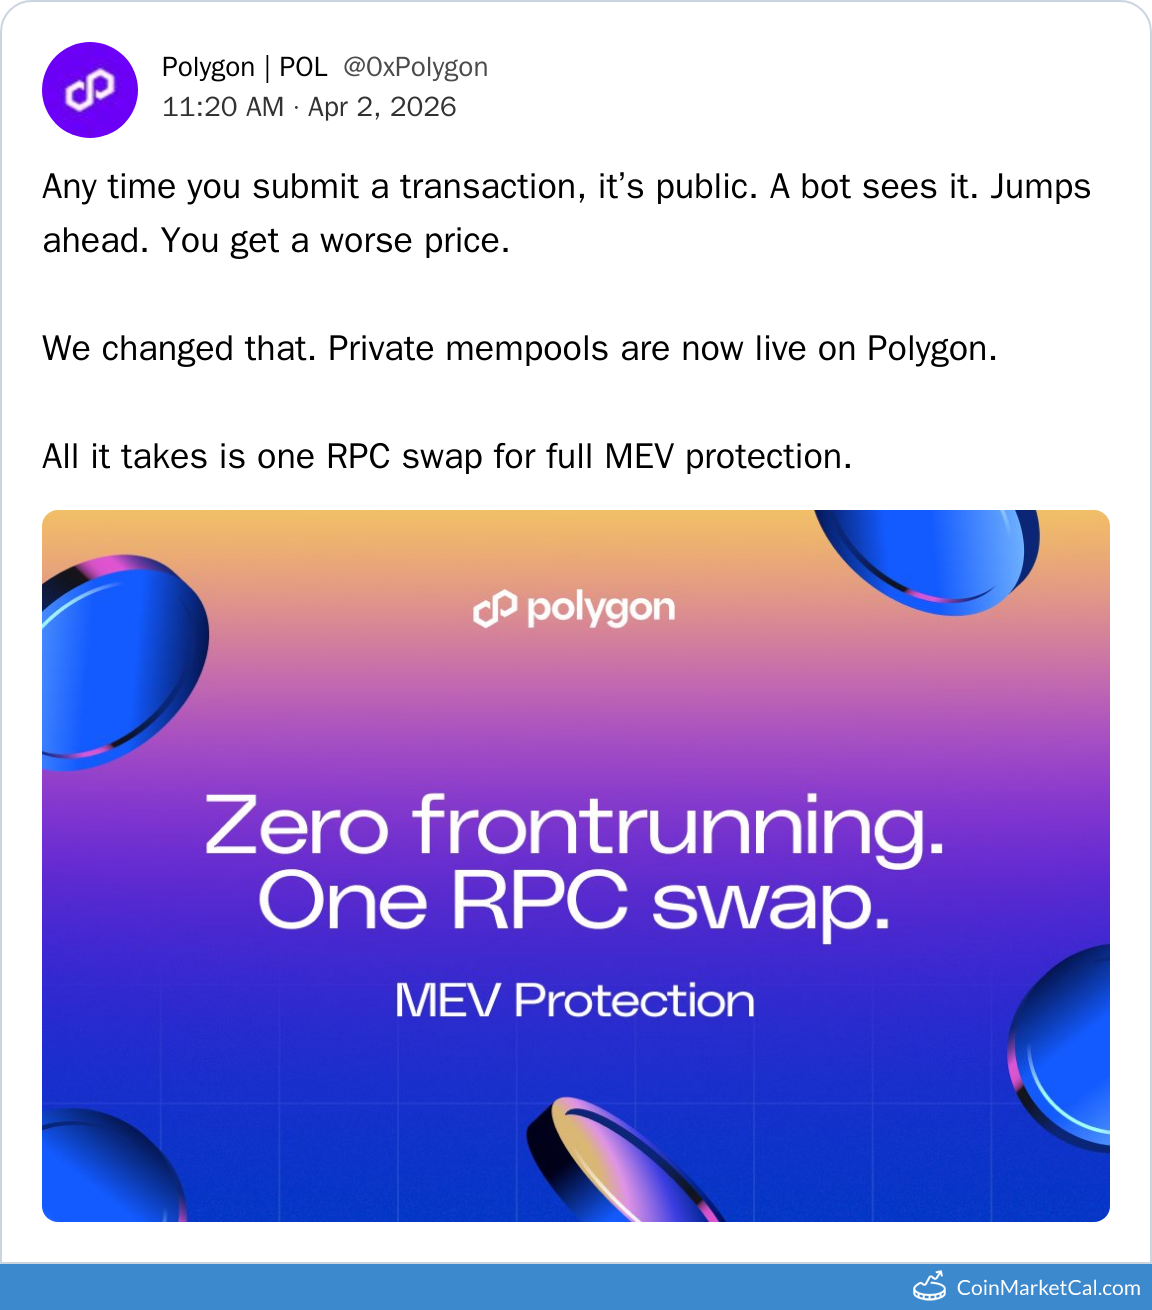Click the 'All it takes is one RPC swap' line
1152x1310 pixels.
tap(447, 456)
